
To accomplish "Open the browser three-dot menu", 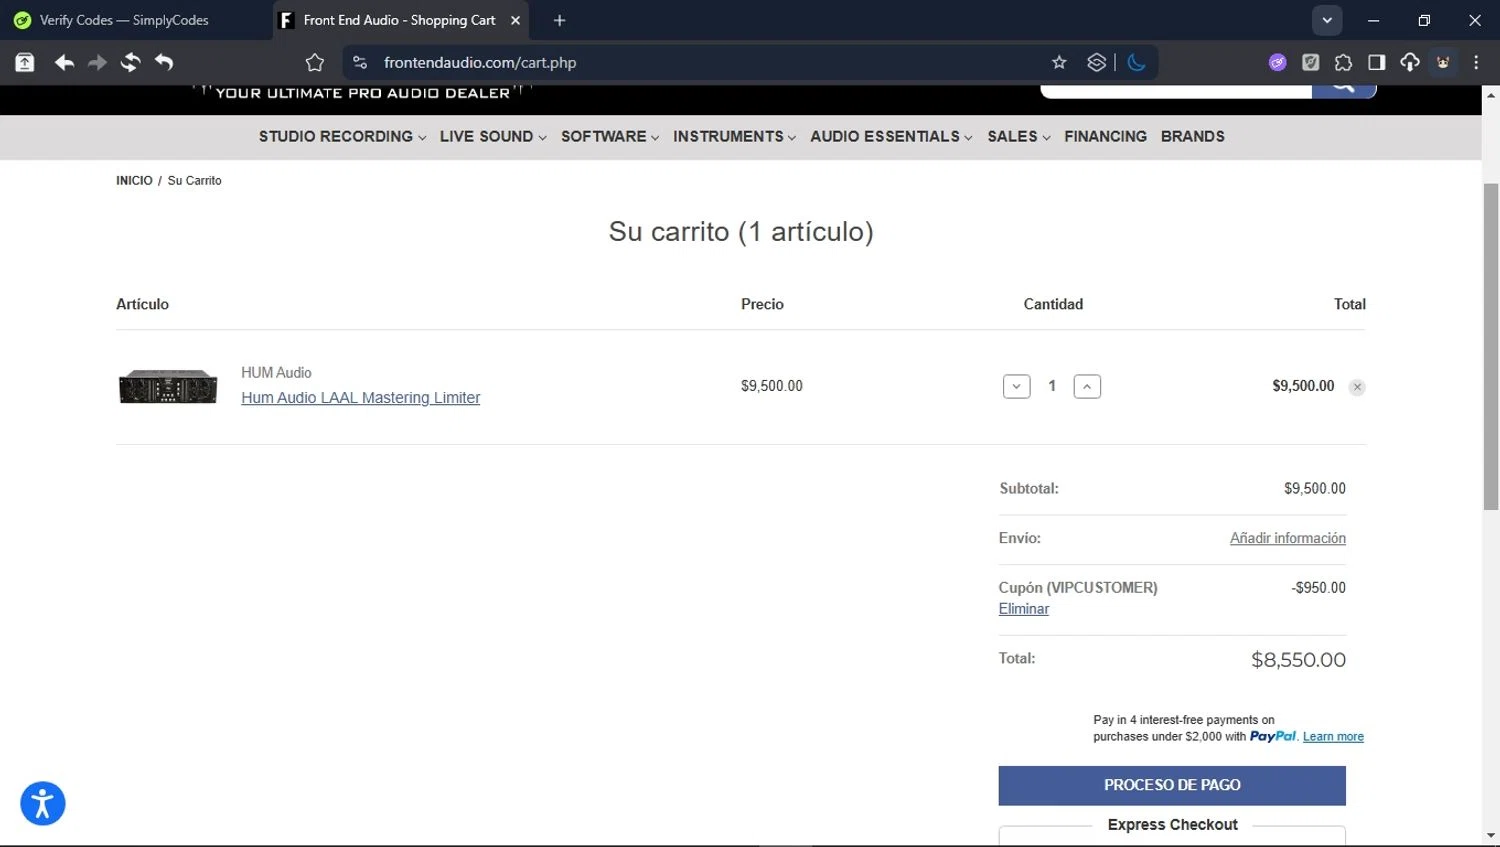I will click(x=1476, y=62).
